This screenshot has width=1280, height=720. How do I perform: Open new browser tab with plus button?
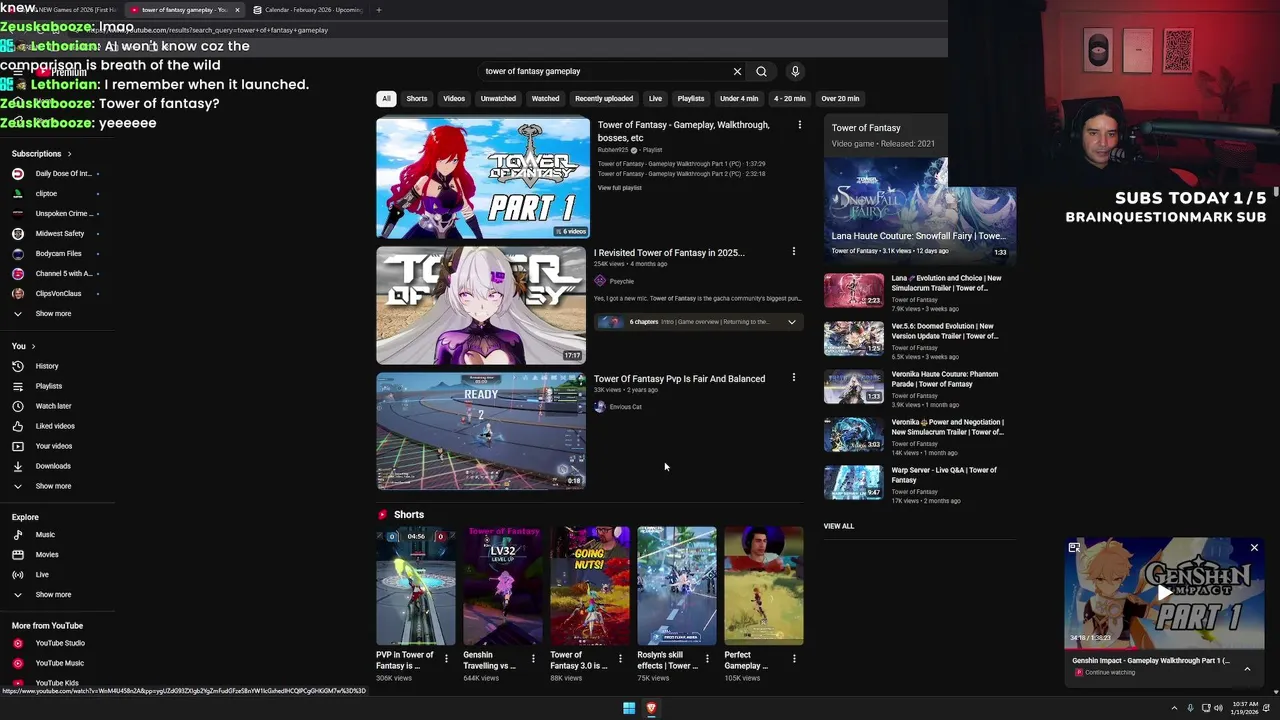click(x=378, y=10)
